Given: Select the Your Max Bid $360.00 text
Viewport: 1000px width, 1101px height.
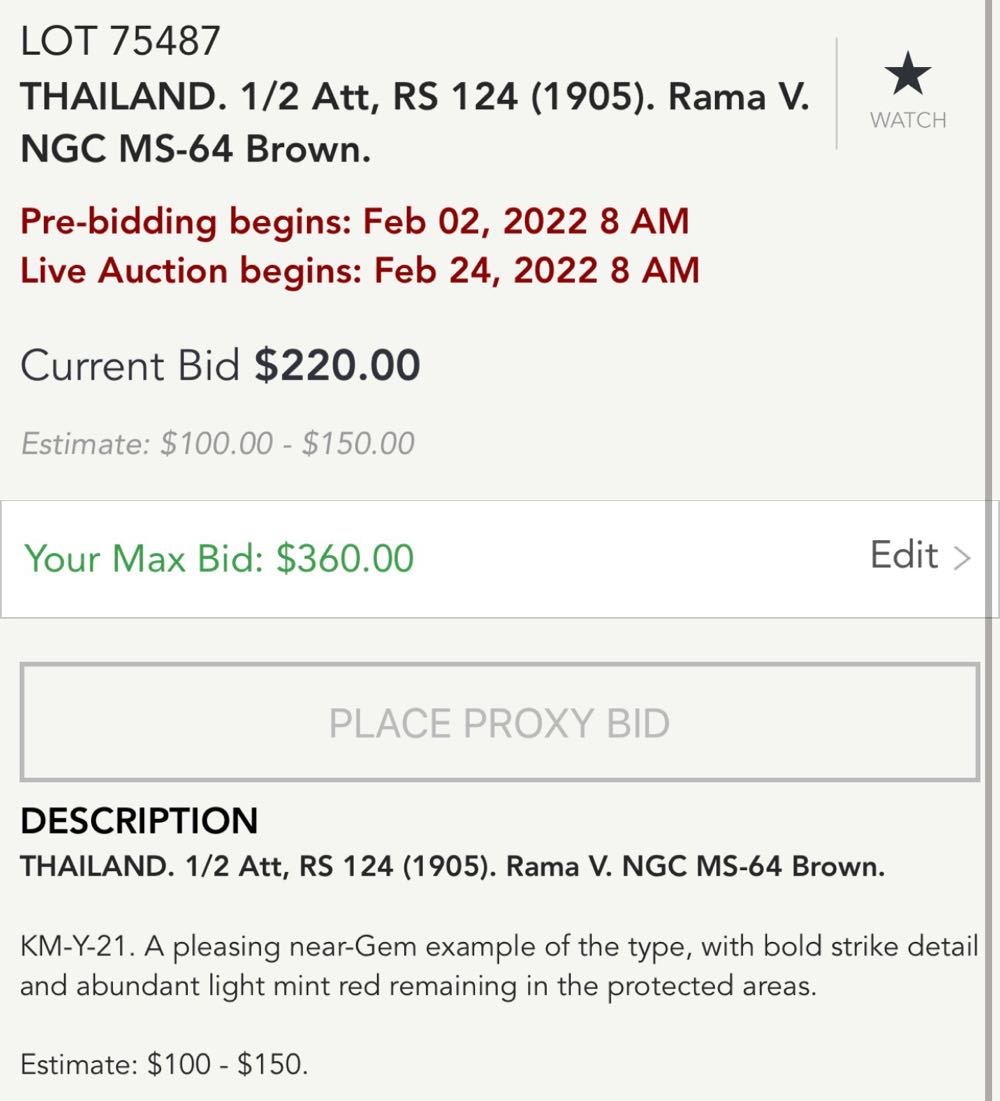Looking at the screenshot, I should [x=219, y=558].
